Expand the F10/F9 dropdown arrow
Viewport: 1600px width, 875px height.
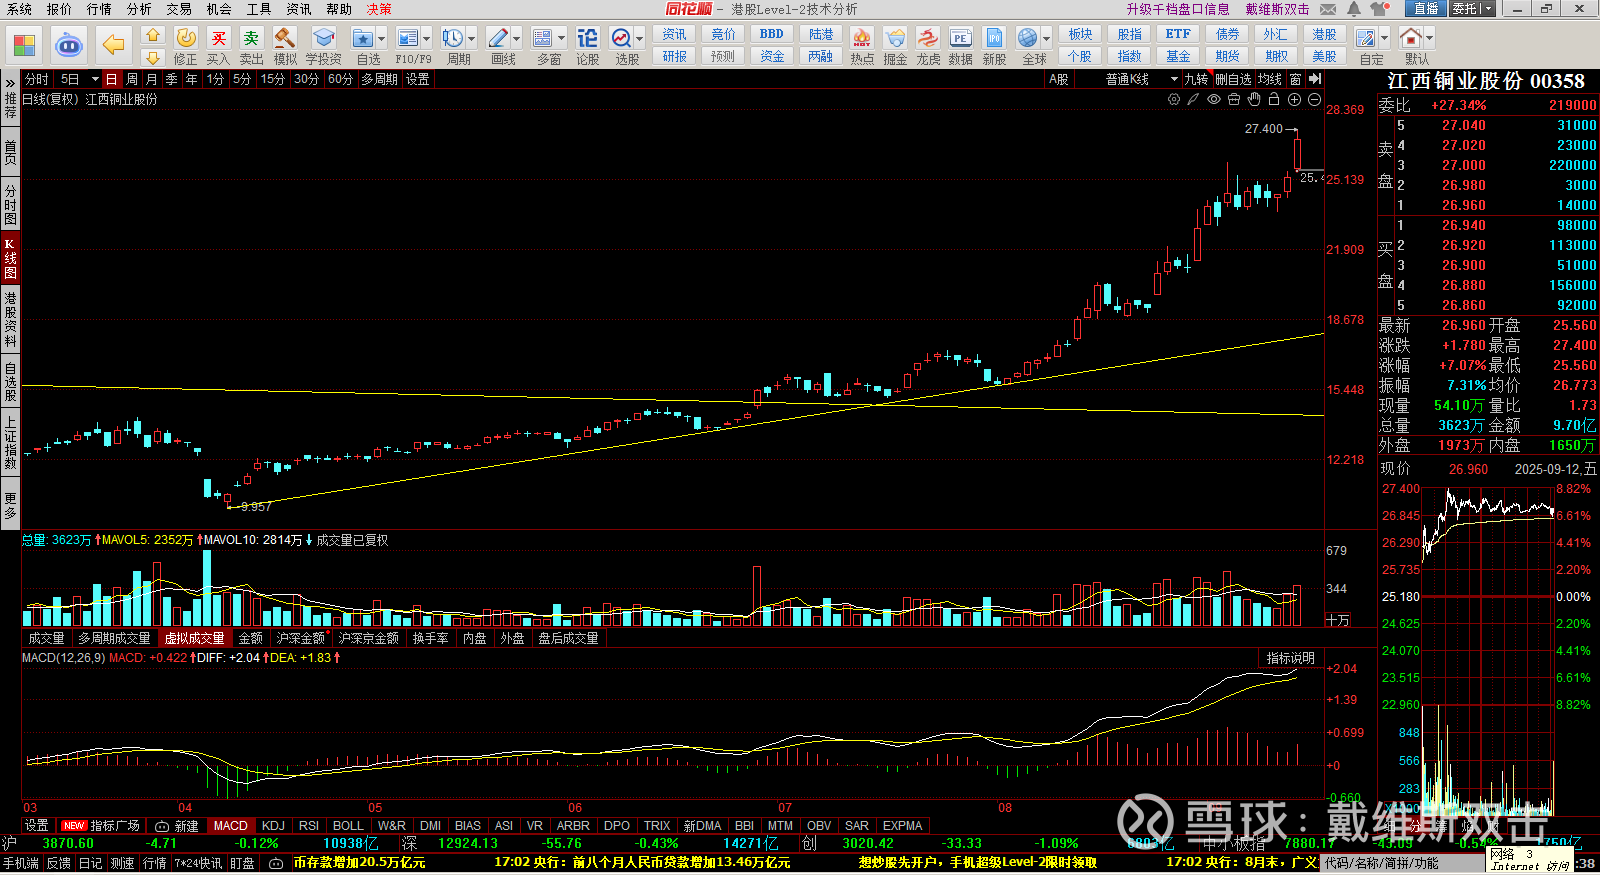426,39
